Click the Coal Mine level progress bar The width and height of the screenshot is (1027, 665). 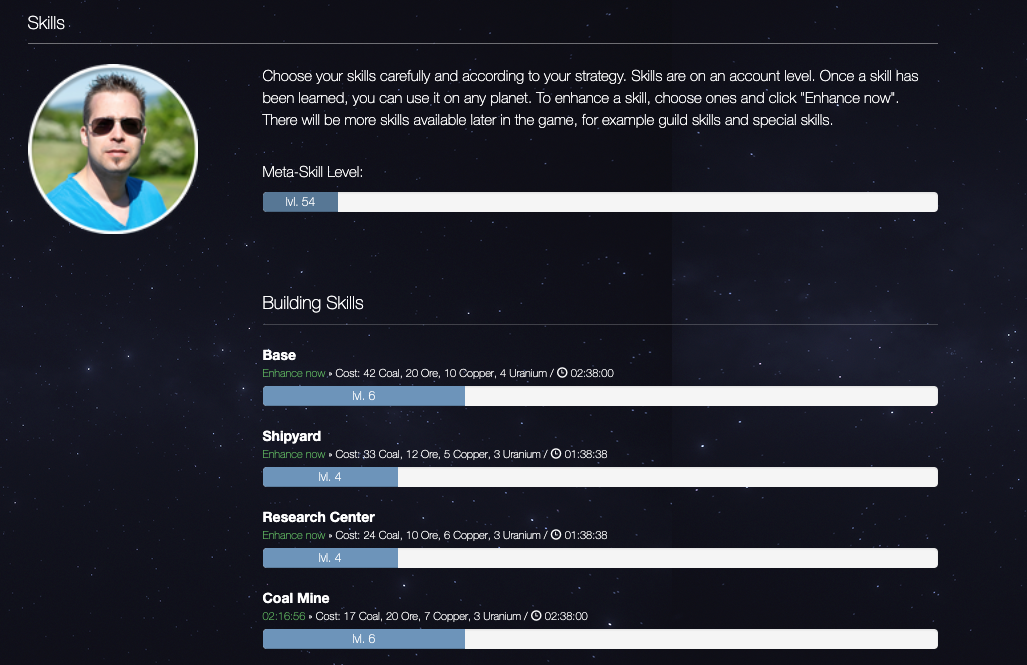pos(600,639)
